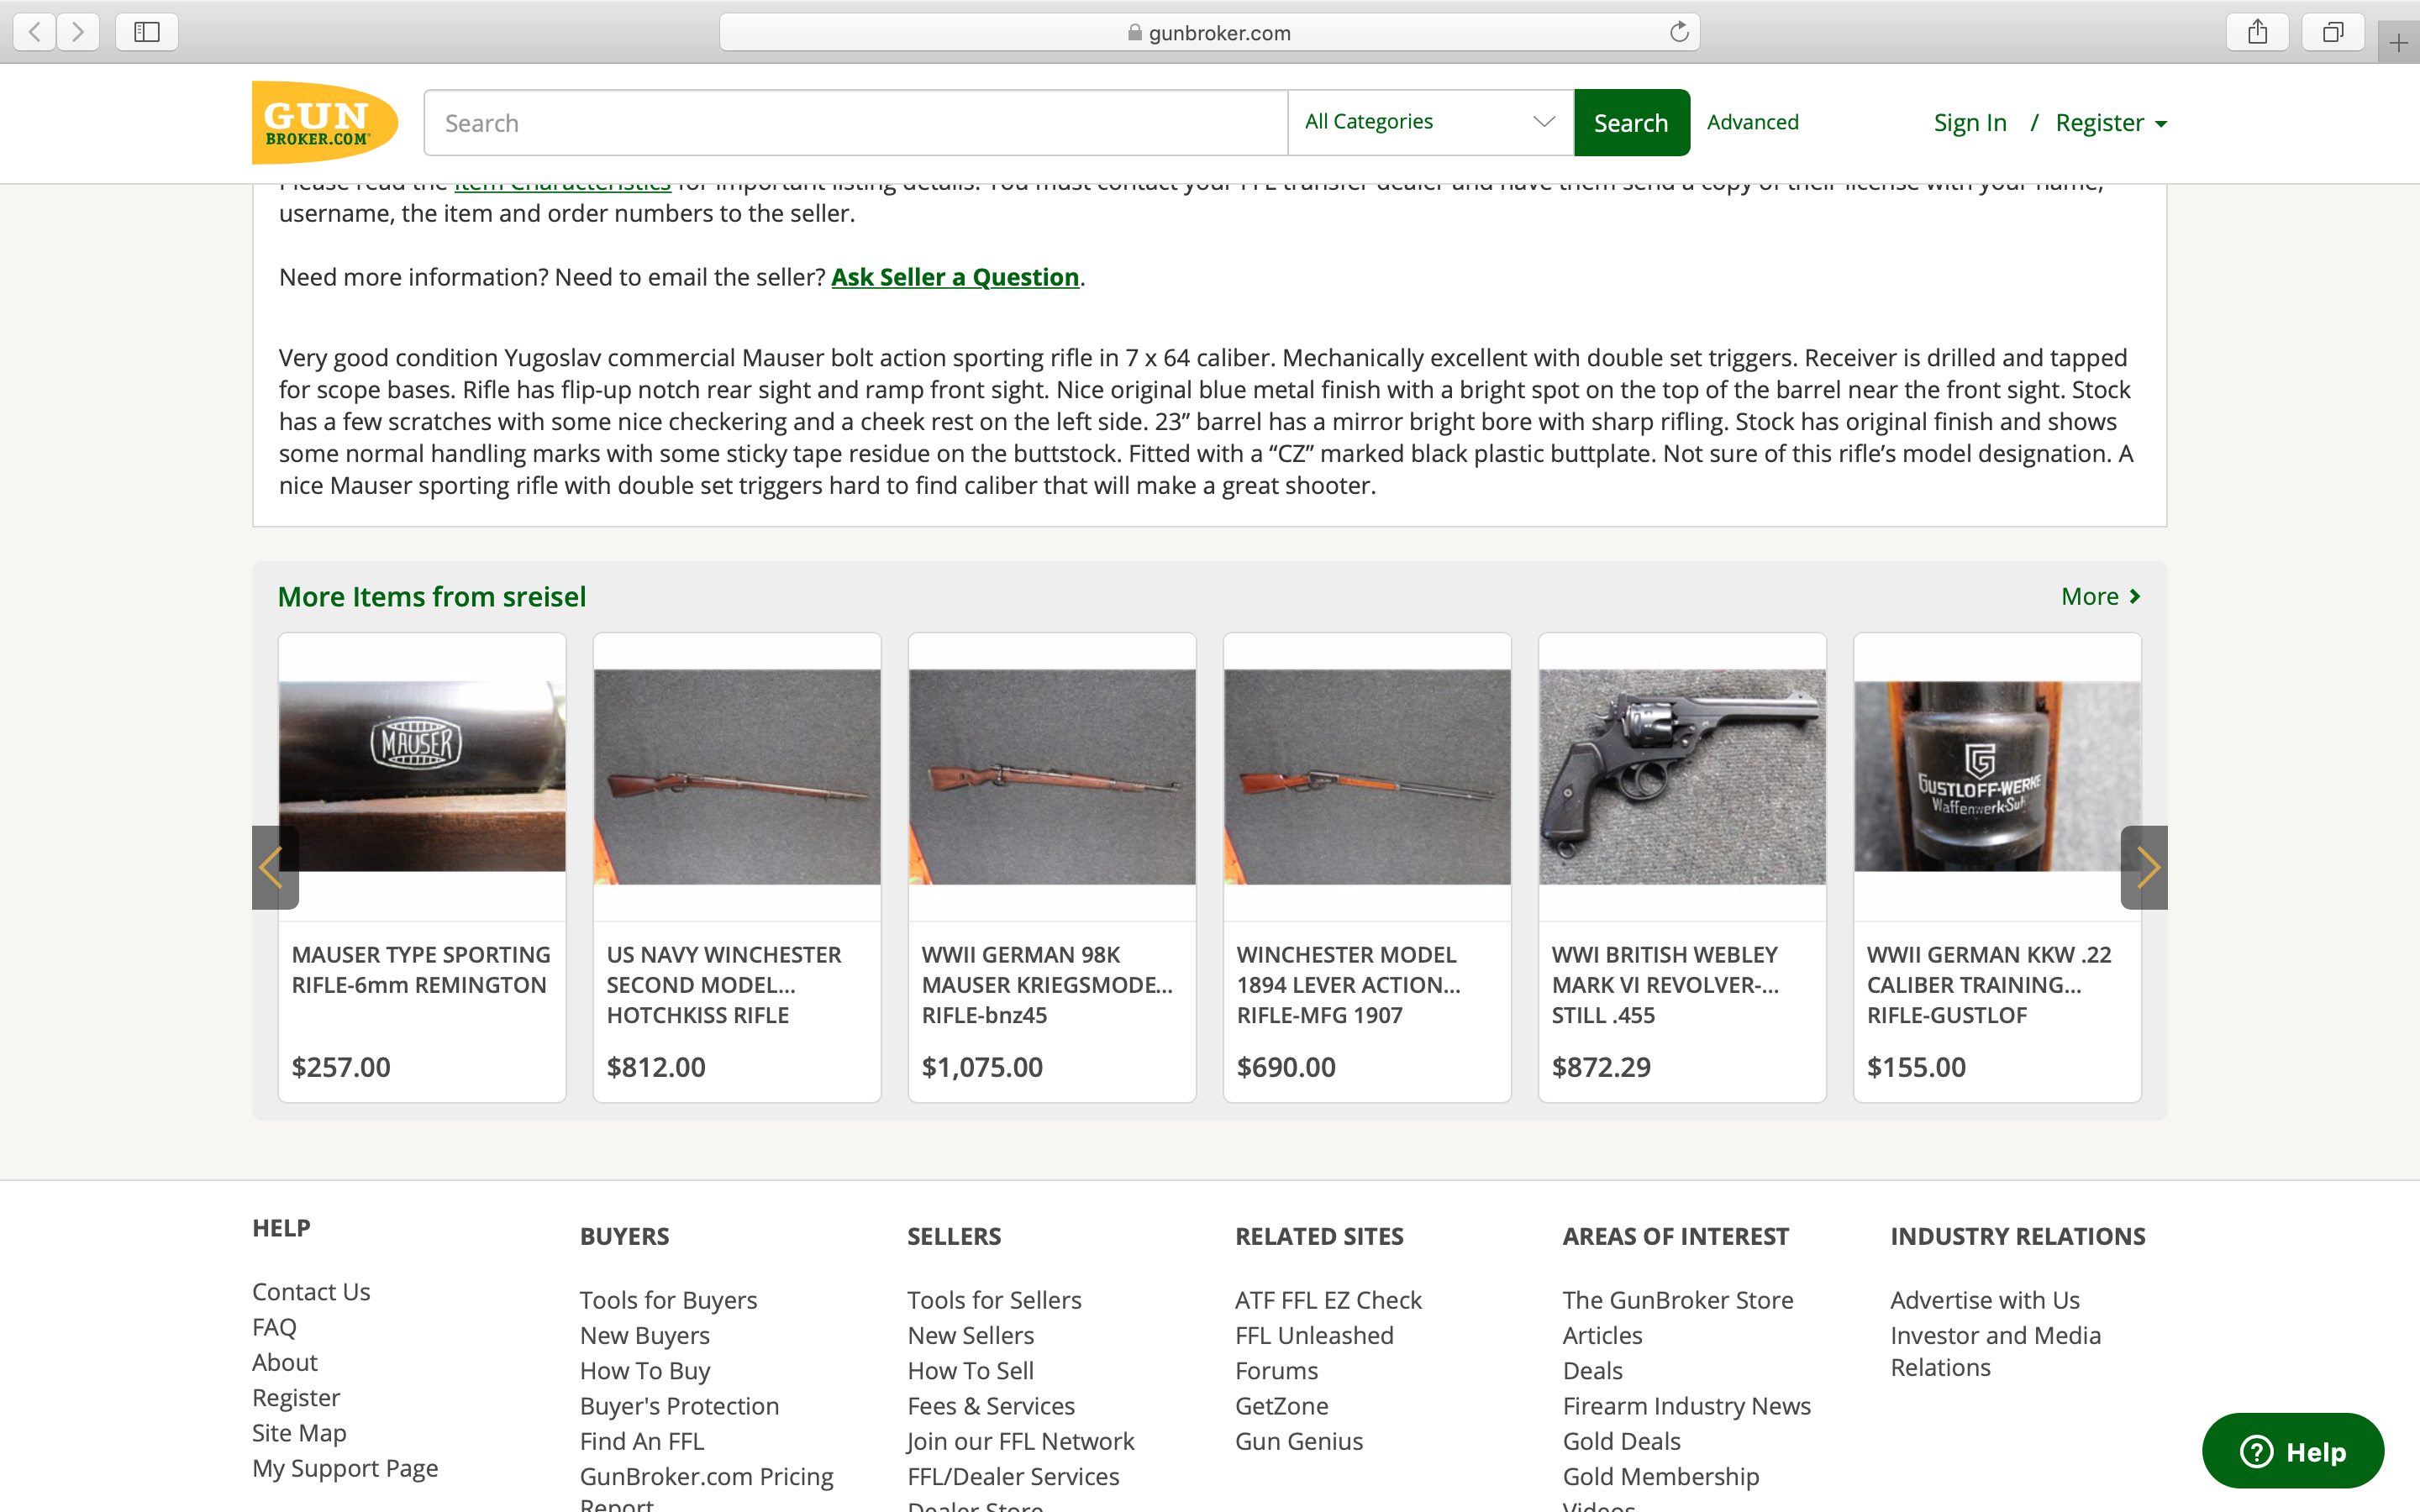This screenshot has width=2420, height=1512.
Task: Click the green Search button
Action: 1631,123
